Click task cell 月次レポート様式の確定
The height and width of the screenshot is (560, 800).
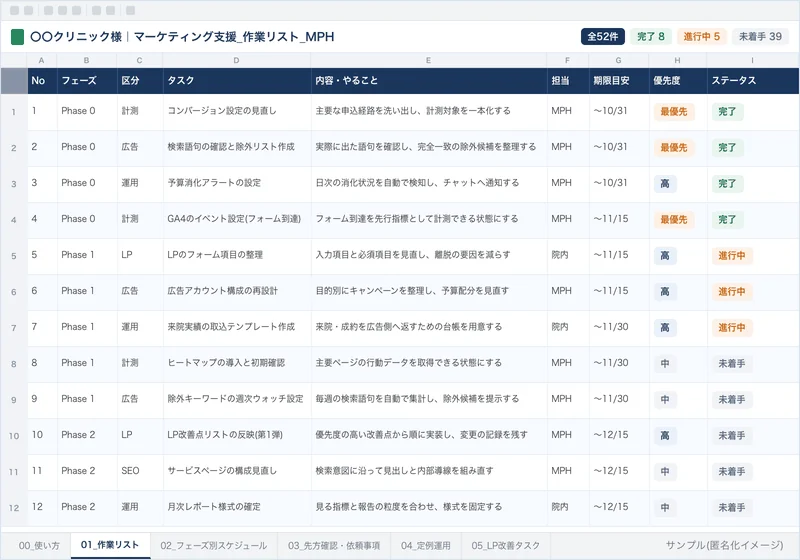coord(237,507)
